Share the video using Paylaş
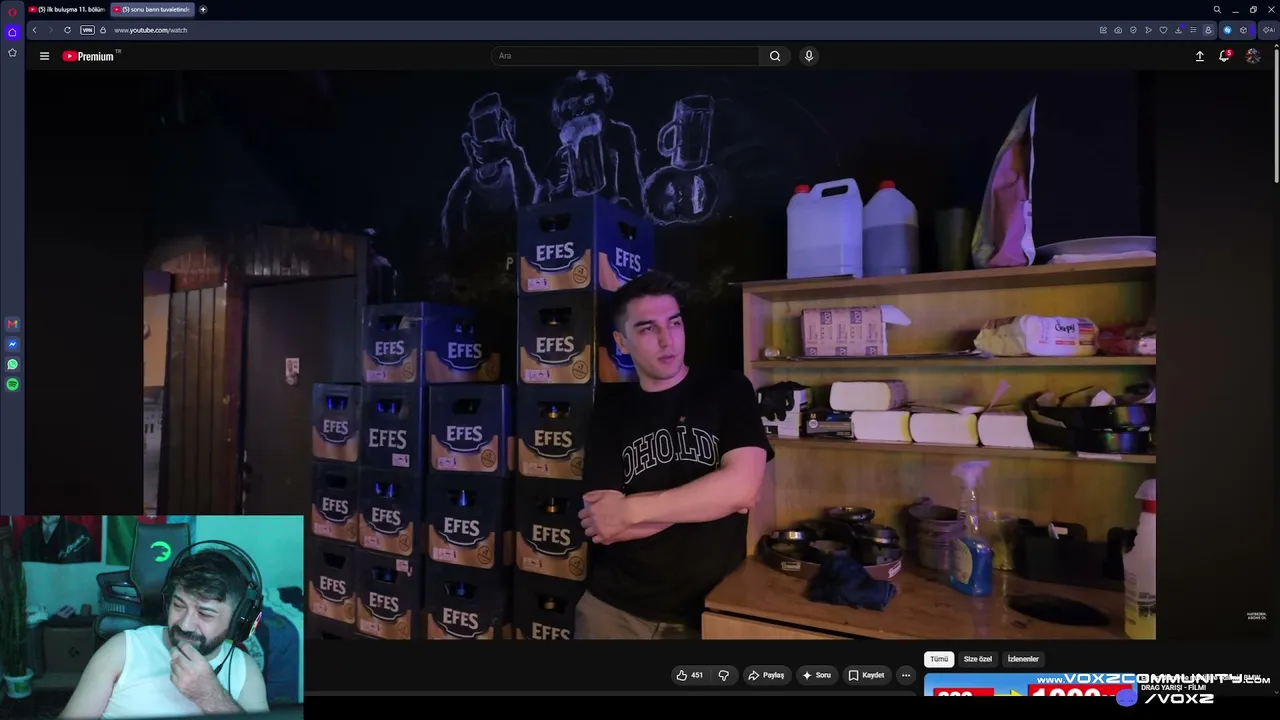Viewport: 1280px width, 720px height. 766,675
